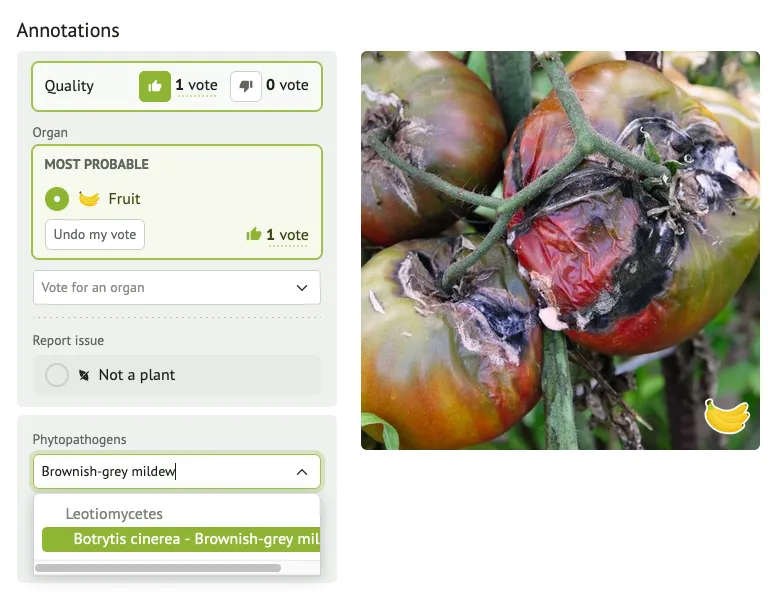Click the small thumbs-up beside organ vote count
The width and height of the screenshot is (779, 604).
point(254,234)
